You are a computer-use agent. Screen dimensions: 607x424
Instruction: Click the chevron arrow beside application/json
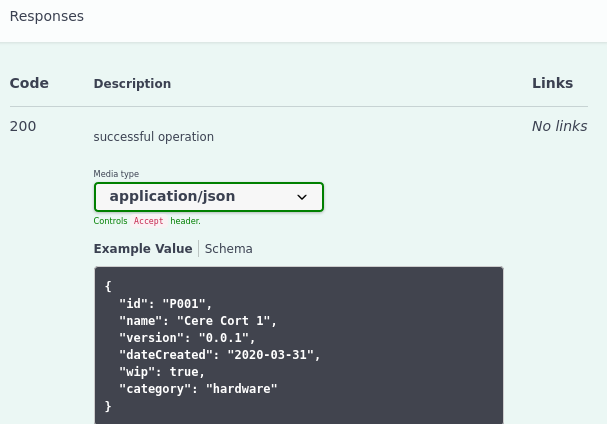(302, 197)
